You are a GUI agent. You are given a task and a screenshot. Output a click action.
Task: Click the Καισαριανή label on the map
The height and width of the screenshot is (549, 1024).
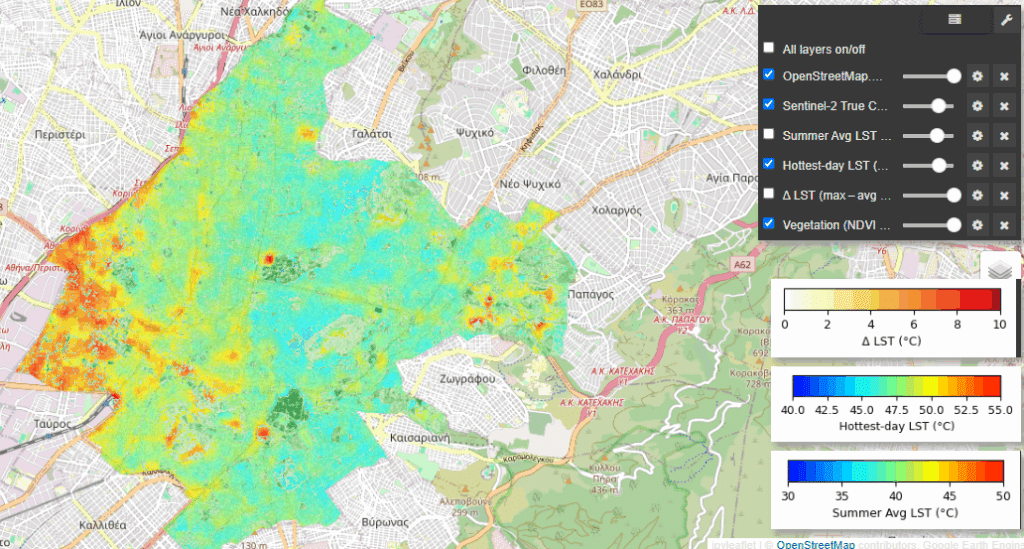tap(419, 437)
